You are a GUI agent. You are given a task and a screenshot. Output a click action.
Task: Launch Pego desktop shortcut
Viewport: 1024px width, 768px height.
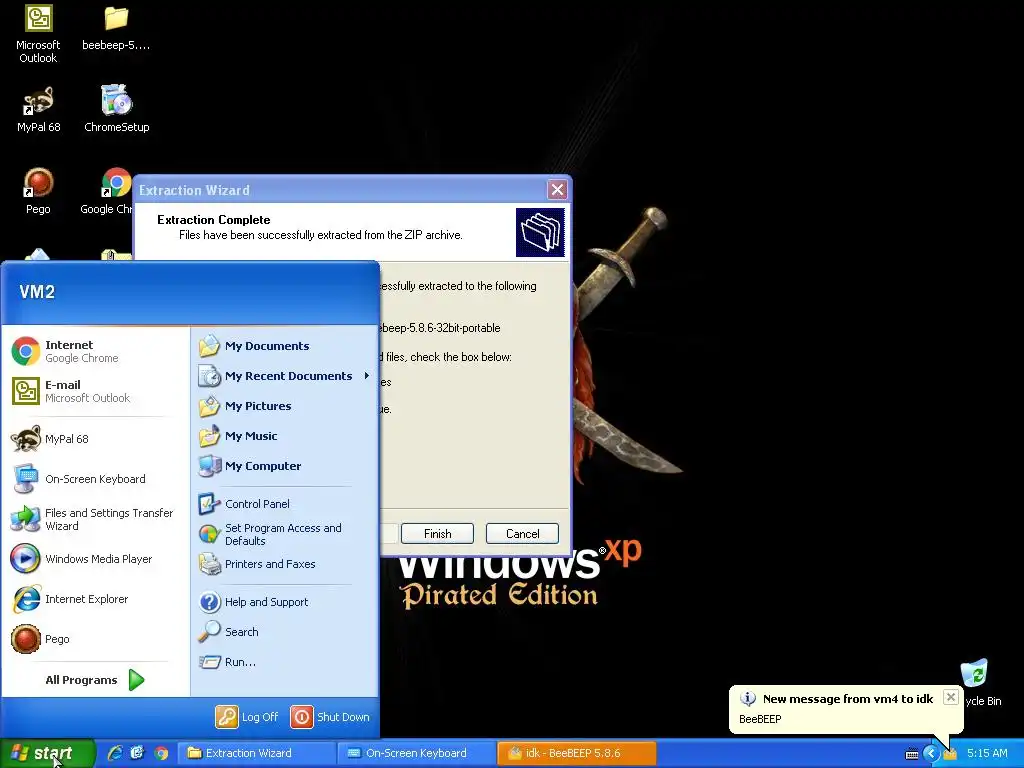click(39, 191)
